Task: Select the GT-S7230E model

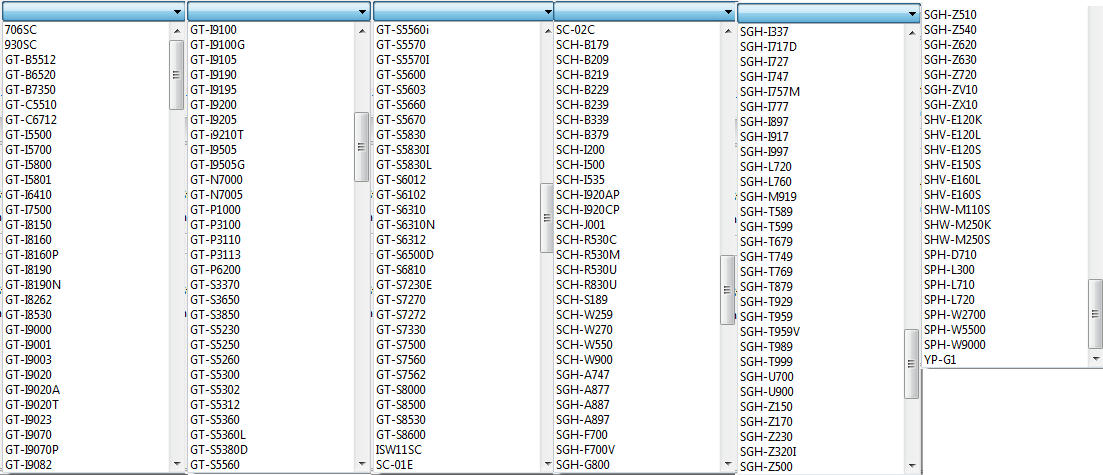Action: pyautogui.click(x=404, y=284)
